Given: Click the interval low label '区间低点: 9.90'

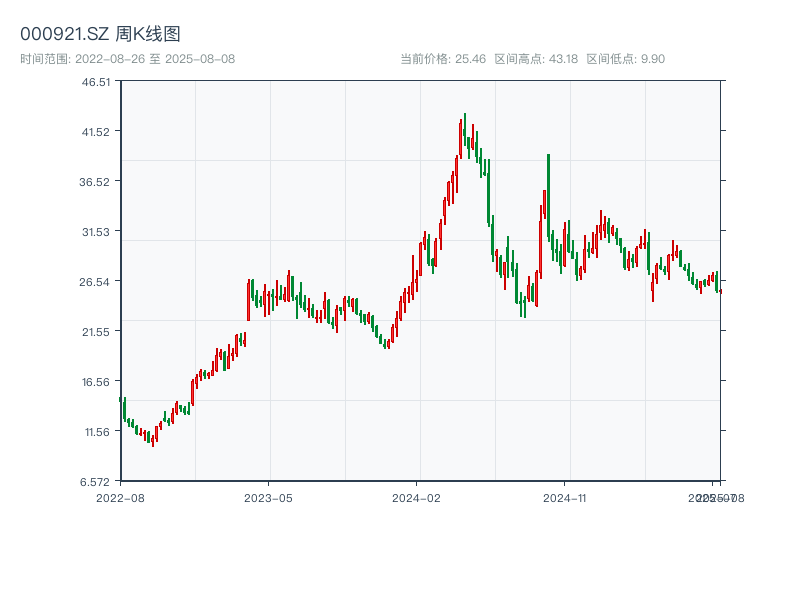Looking at the screenshot, I should pyautogui.click(x=626, y=59).
